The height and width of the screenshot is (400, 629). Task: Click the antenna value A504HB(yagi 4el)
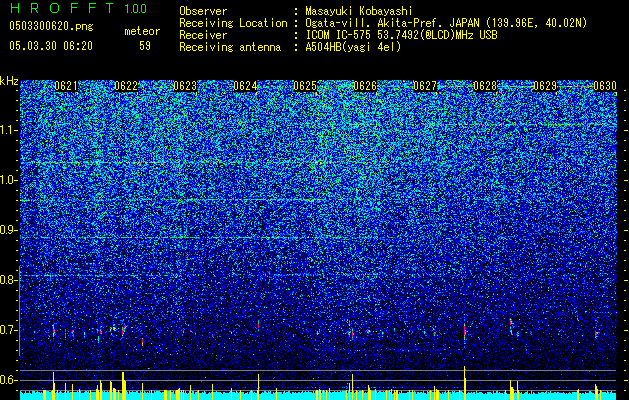point(353,47)
